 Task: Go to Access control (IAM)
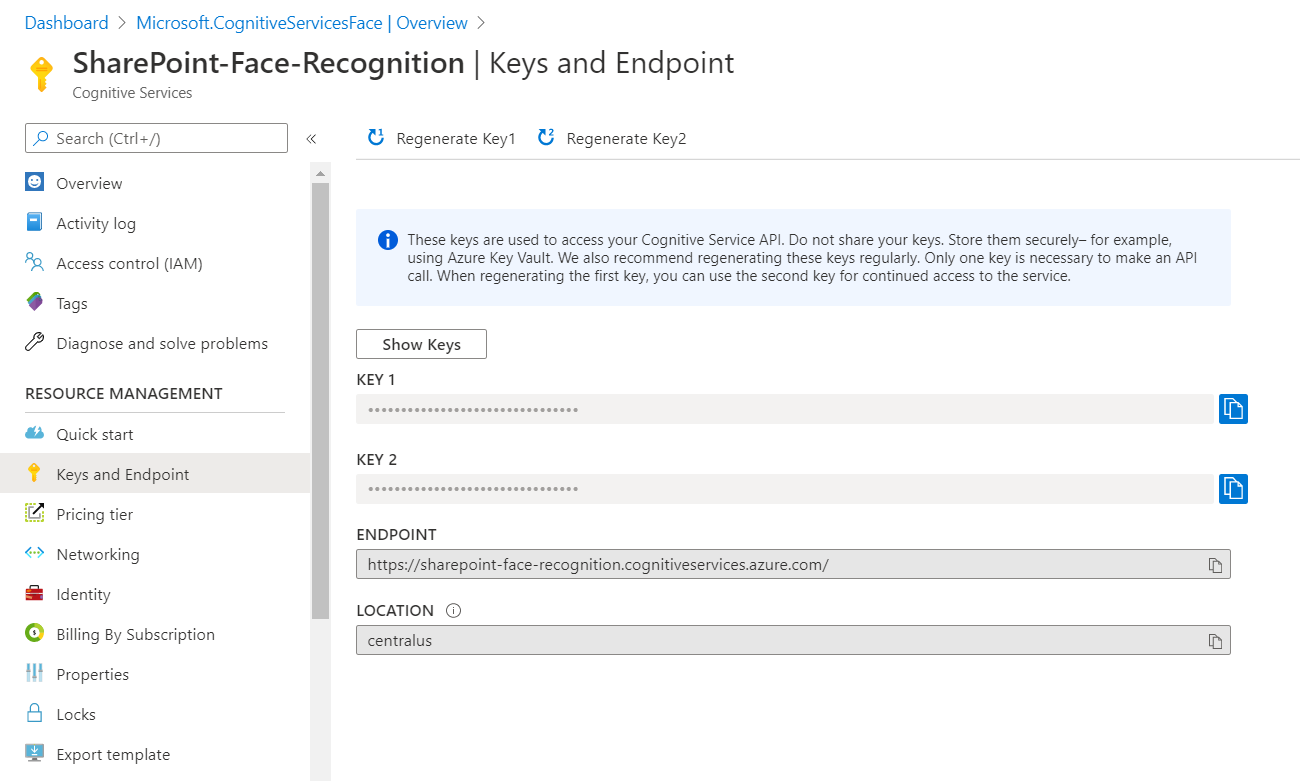click(x=129, y=264)
